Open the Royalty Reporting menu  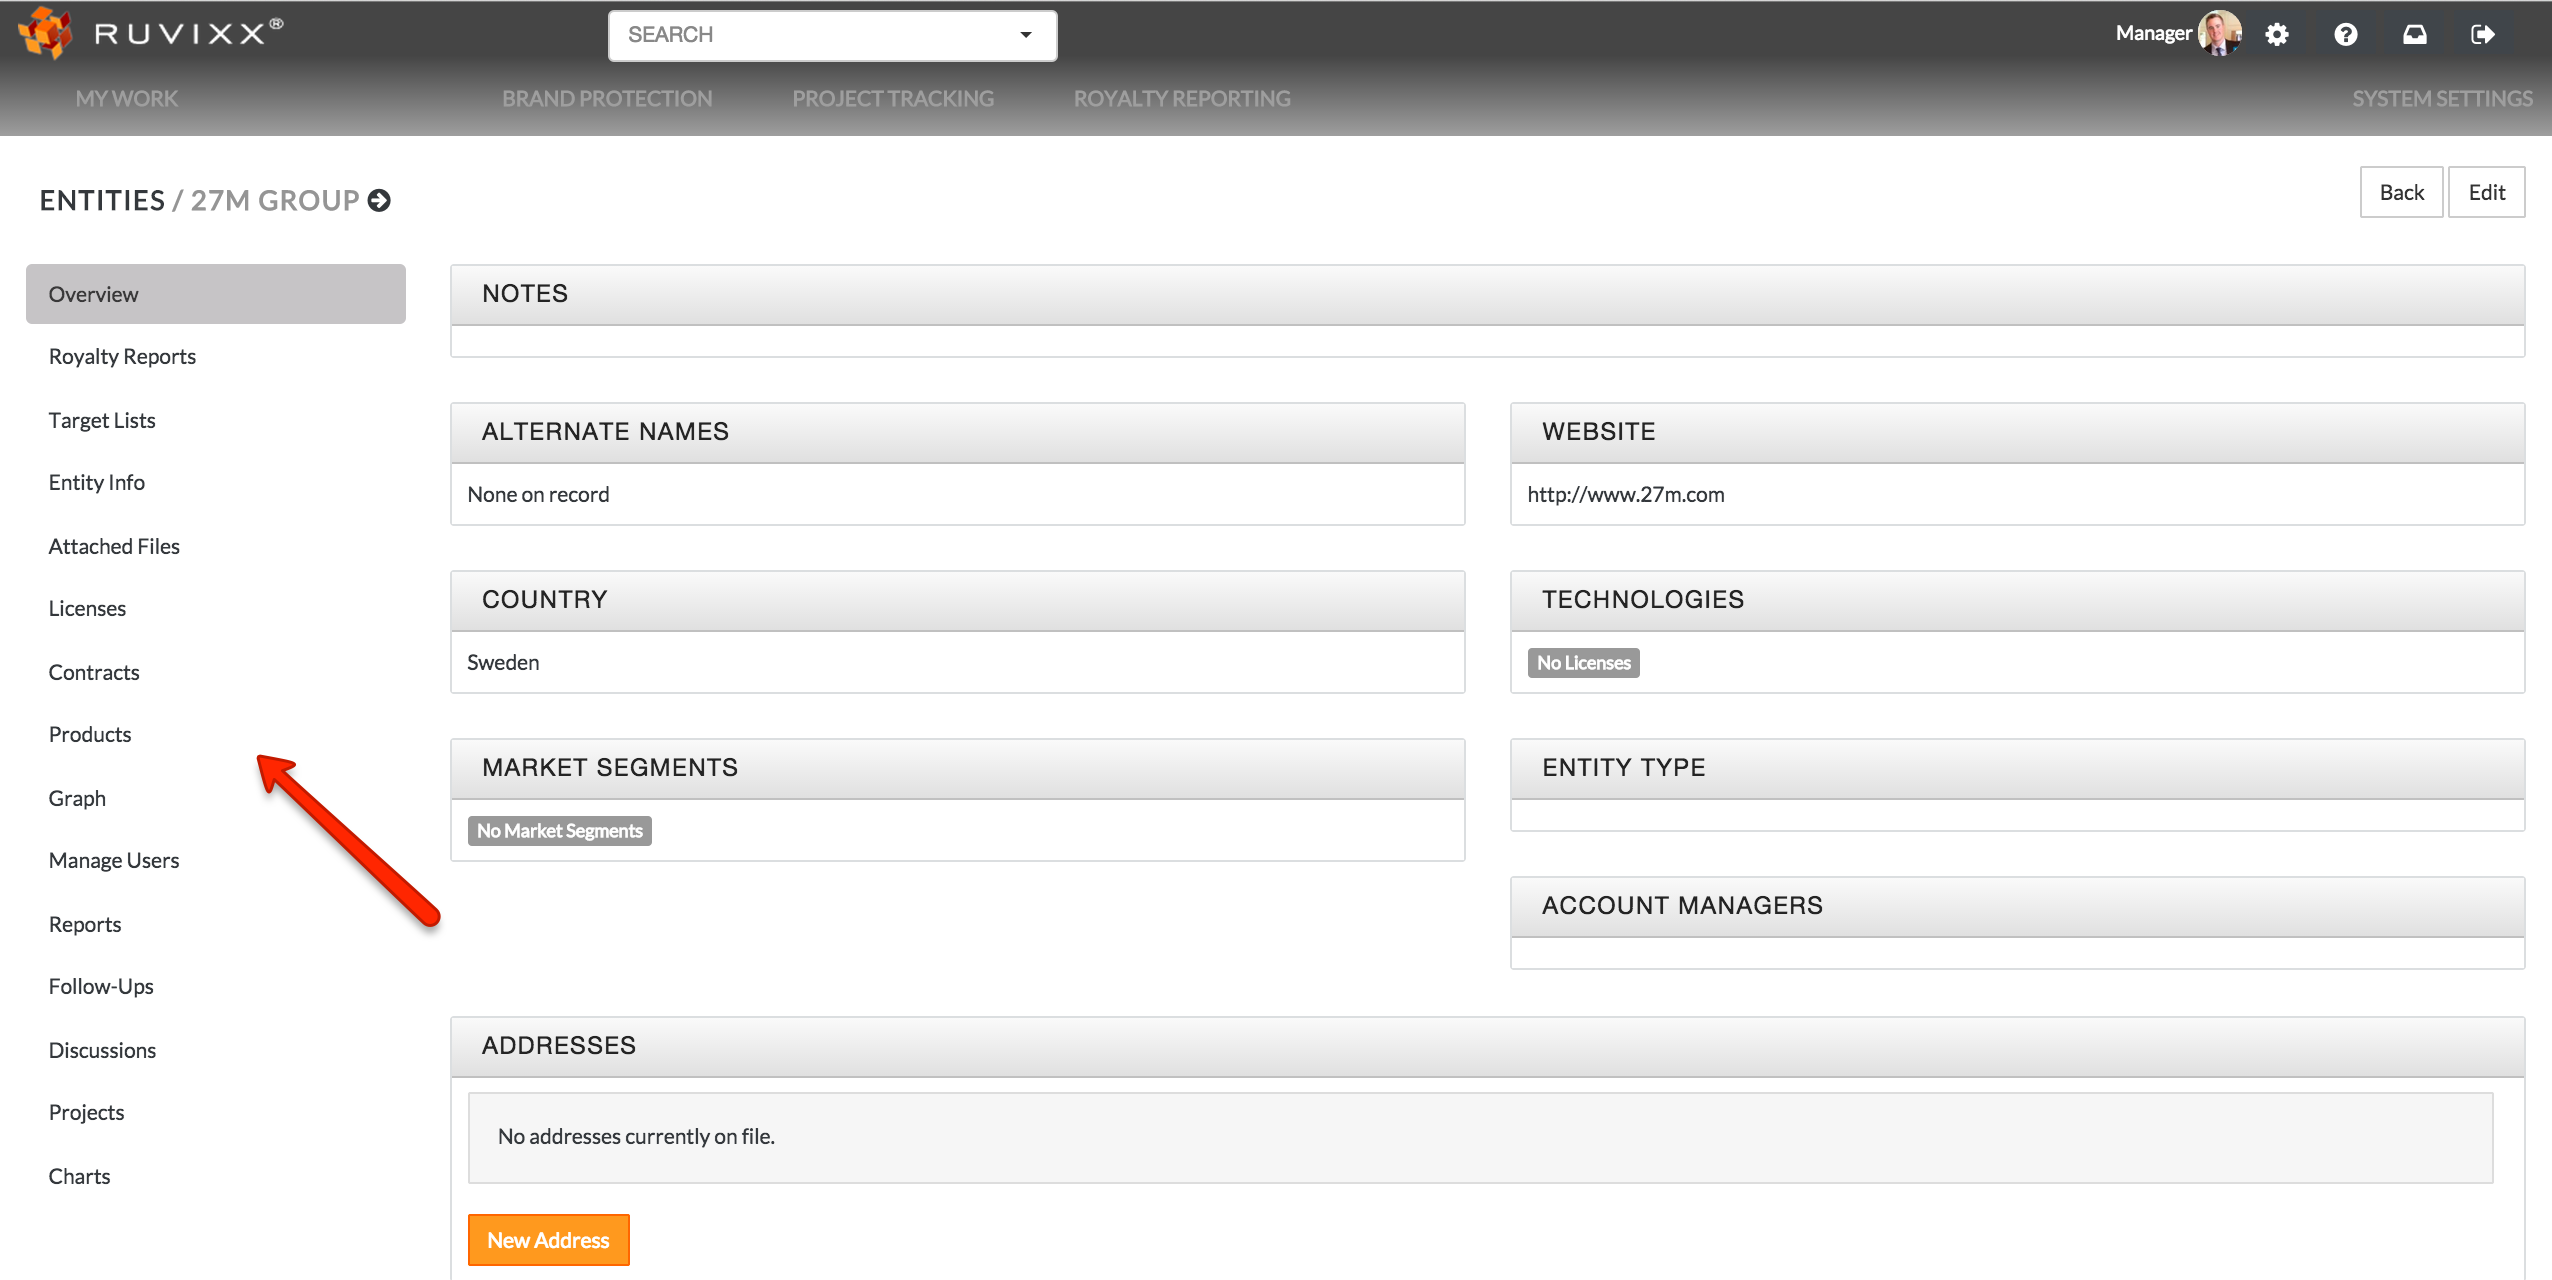click(x=1182, y=99)
